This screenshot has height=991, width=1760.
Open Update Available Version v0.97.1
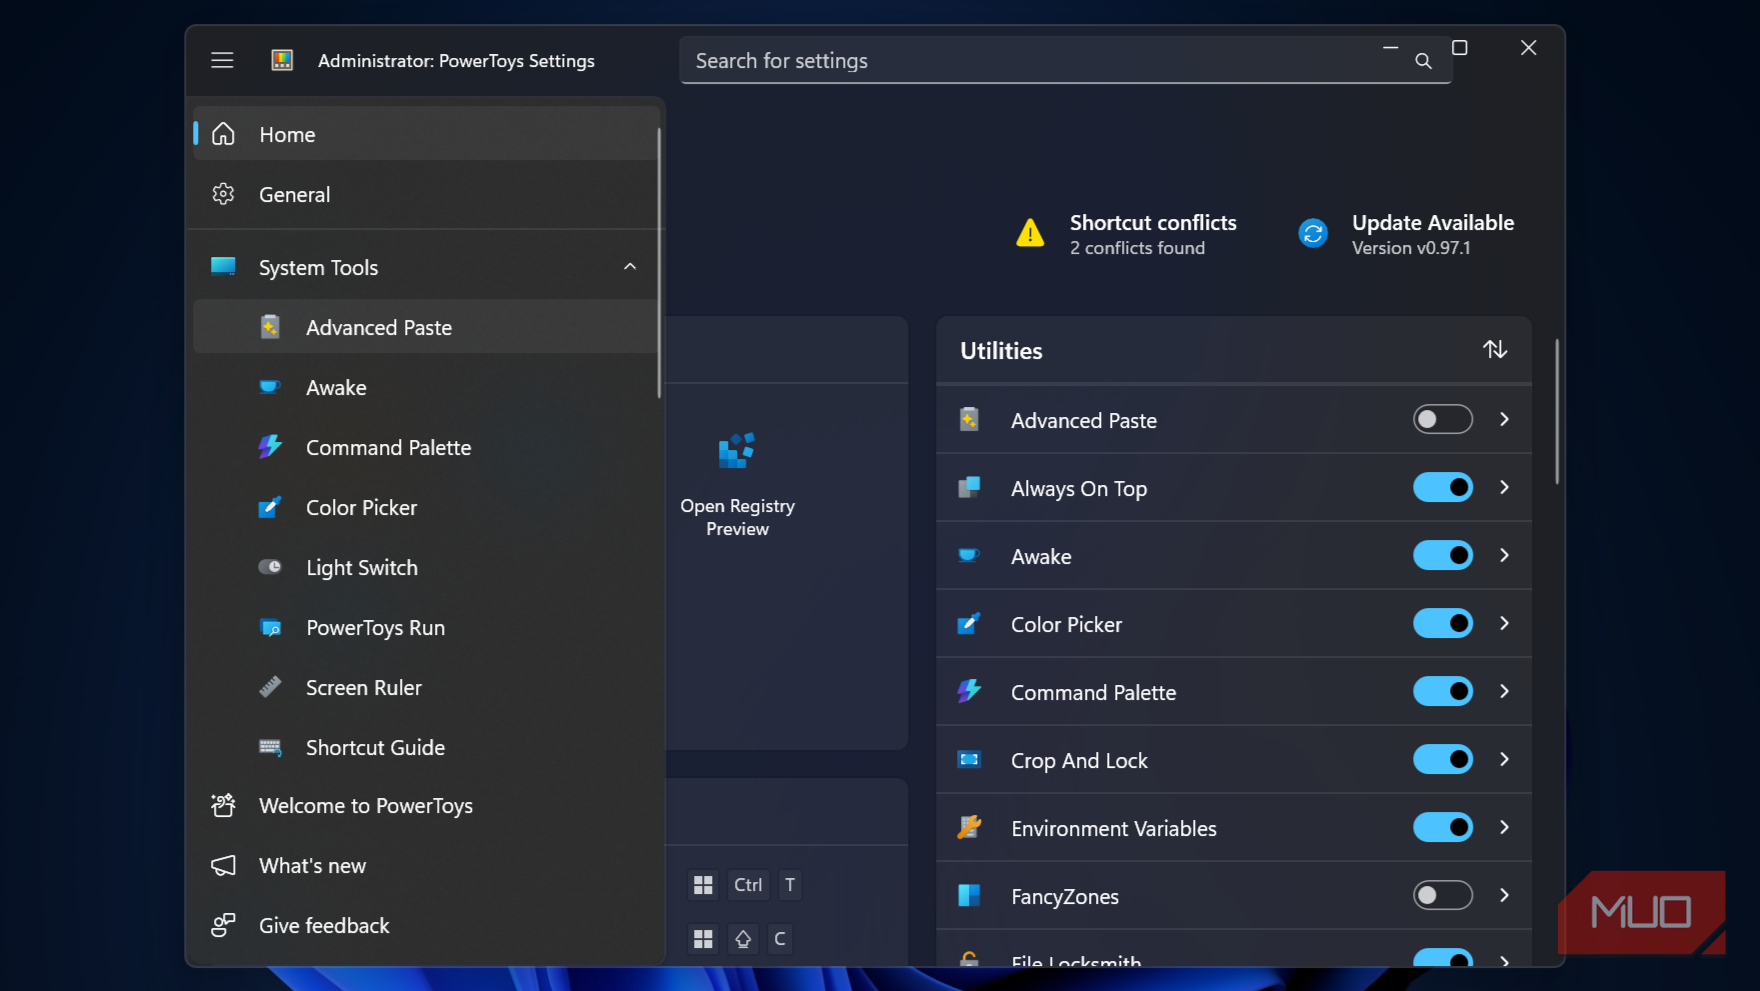pos(1406,234)
